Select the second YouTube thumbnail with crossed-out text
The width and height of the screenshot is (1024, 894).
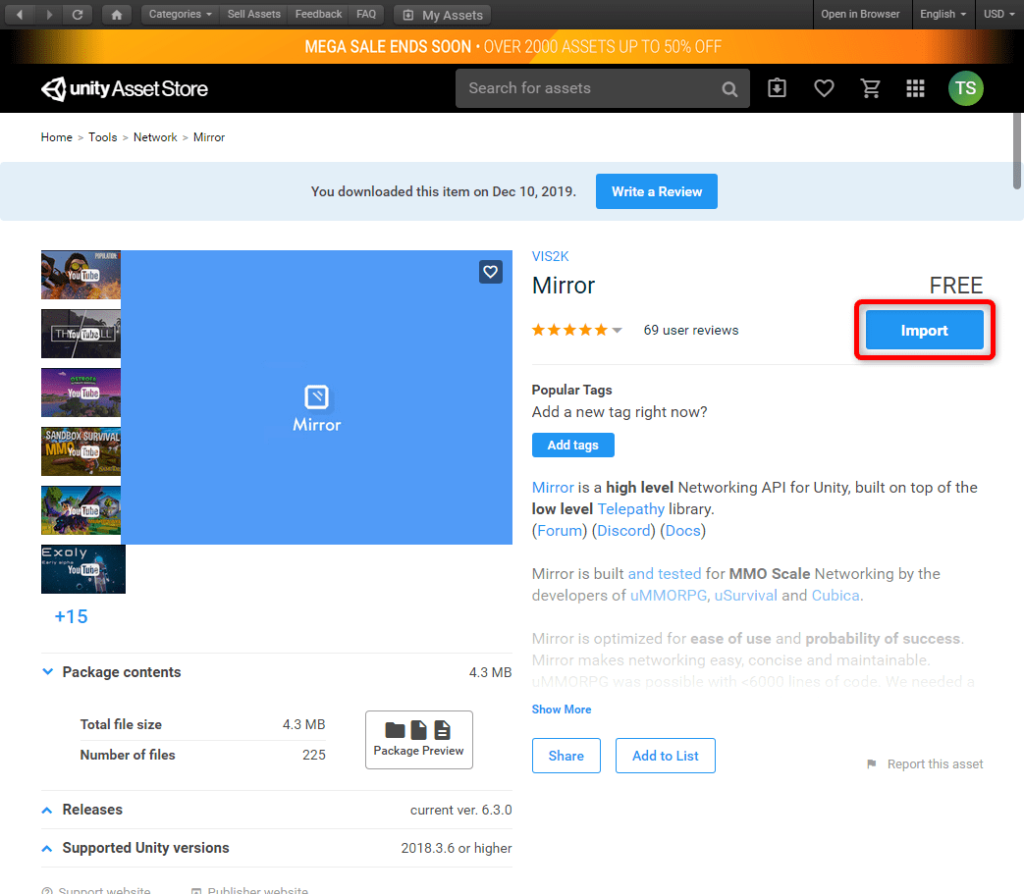click(x=81, y=334)
